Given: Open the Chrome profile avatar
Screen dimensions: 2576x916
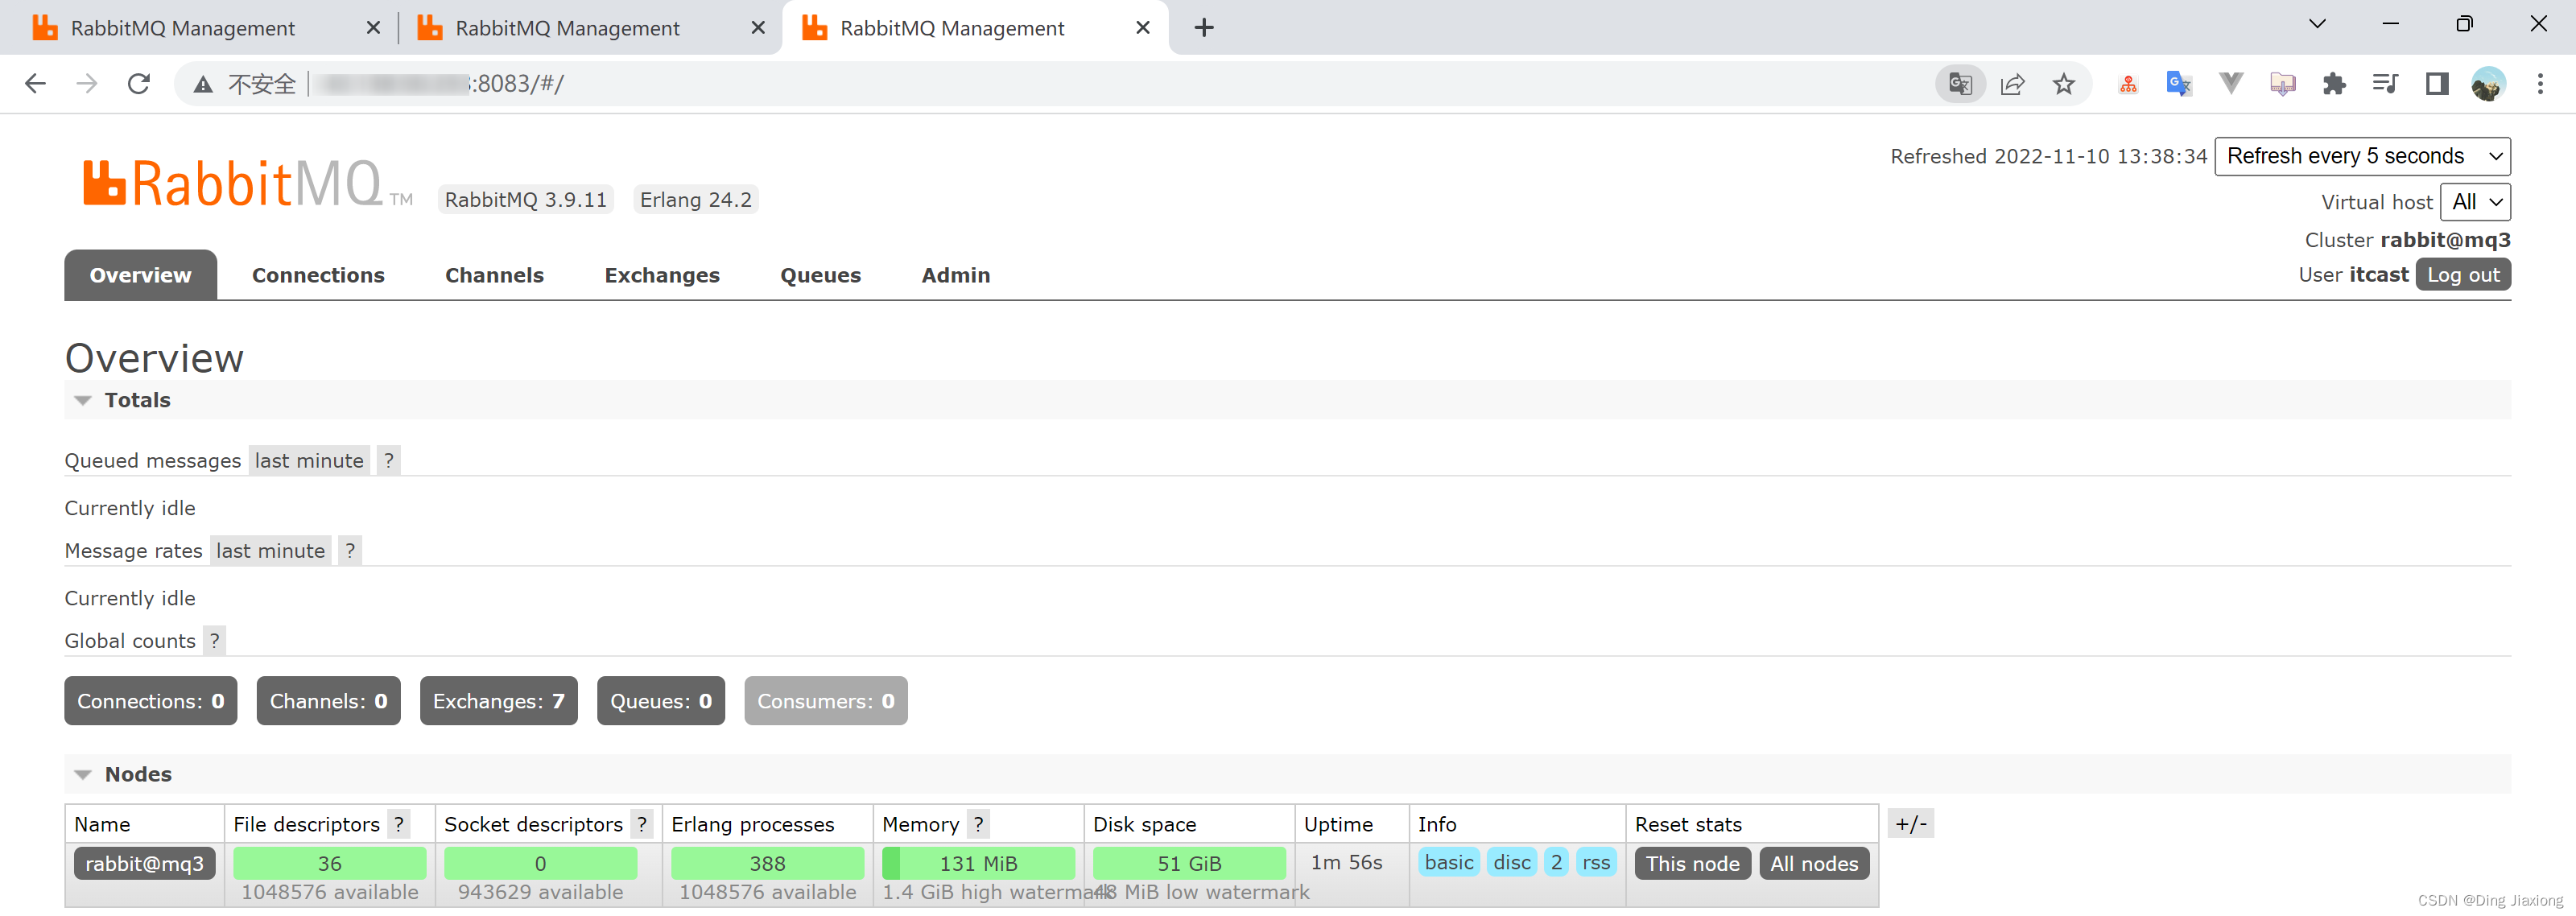Looking at the screenshot, I should coord(2488,84).
